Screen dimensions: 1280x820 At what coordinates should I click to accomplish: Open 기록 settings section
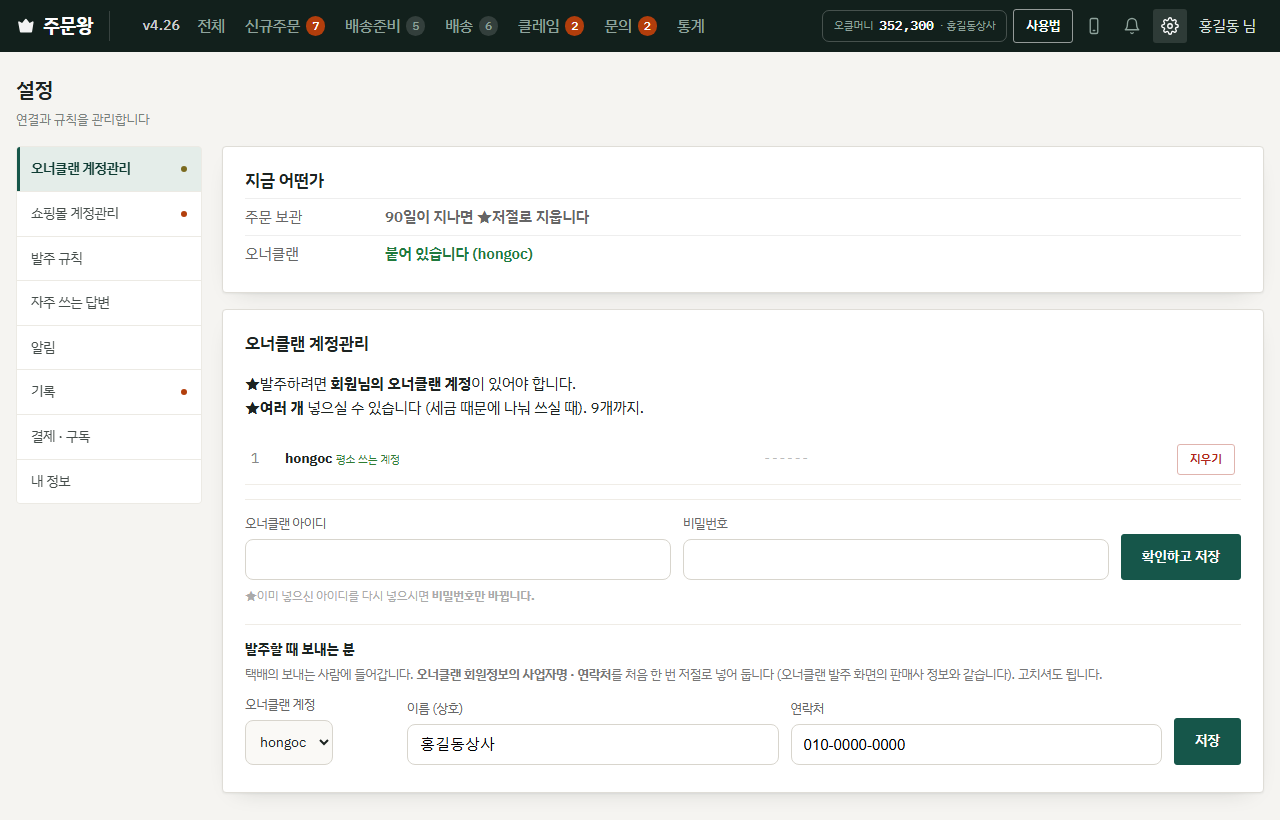tap(109, 392)
